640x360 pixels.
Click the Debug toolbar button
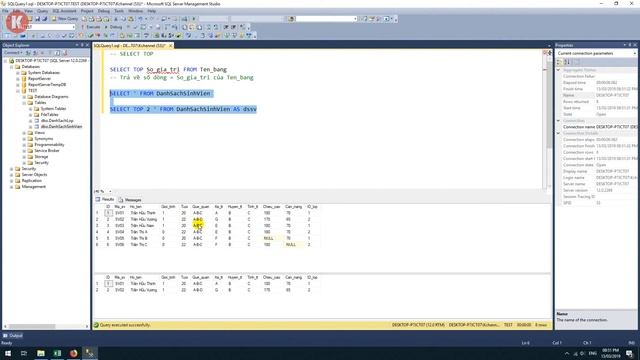point(114,27)
